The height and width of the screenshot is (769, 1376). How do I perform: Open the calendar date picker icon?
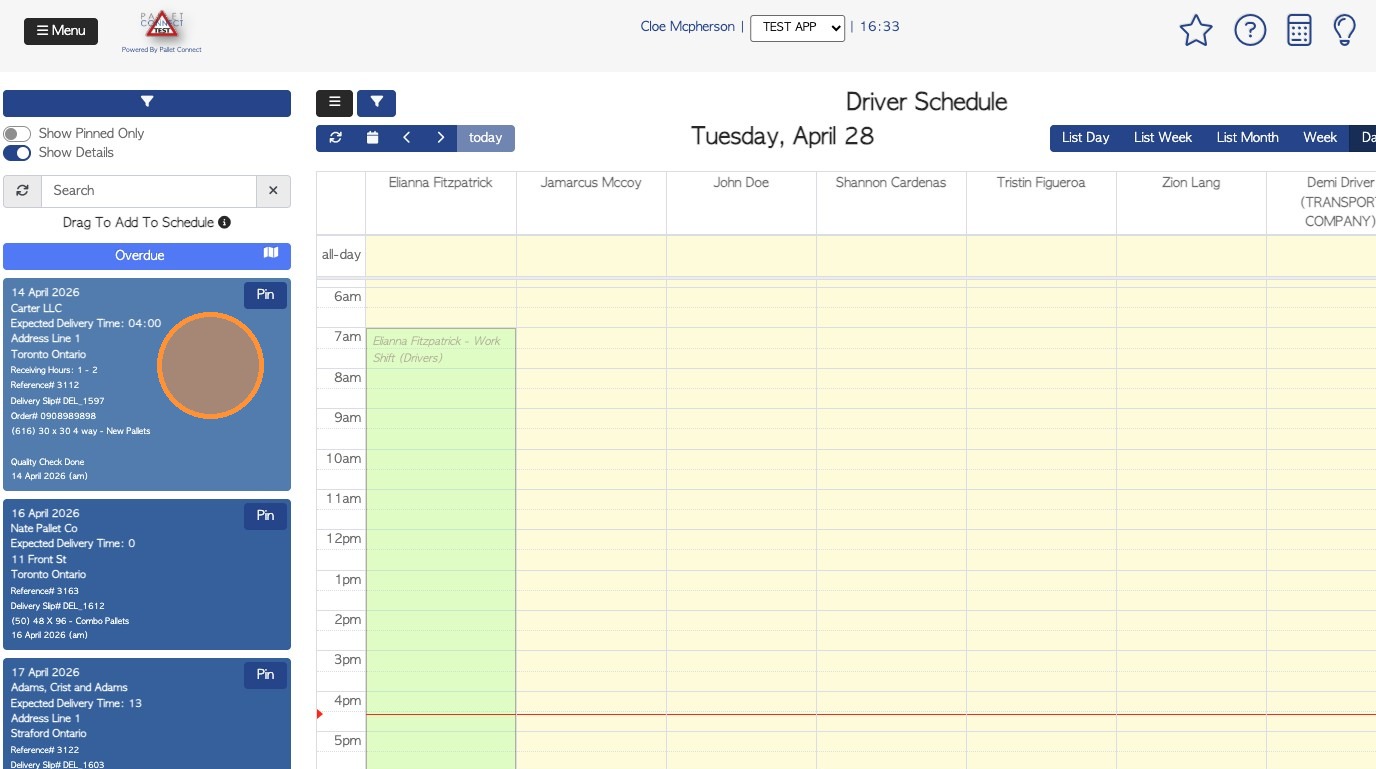pos(372,138)
